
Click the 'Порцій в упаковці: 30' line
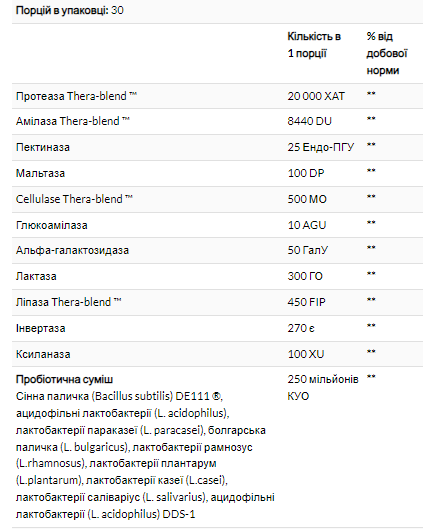click(70, 10)
